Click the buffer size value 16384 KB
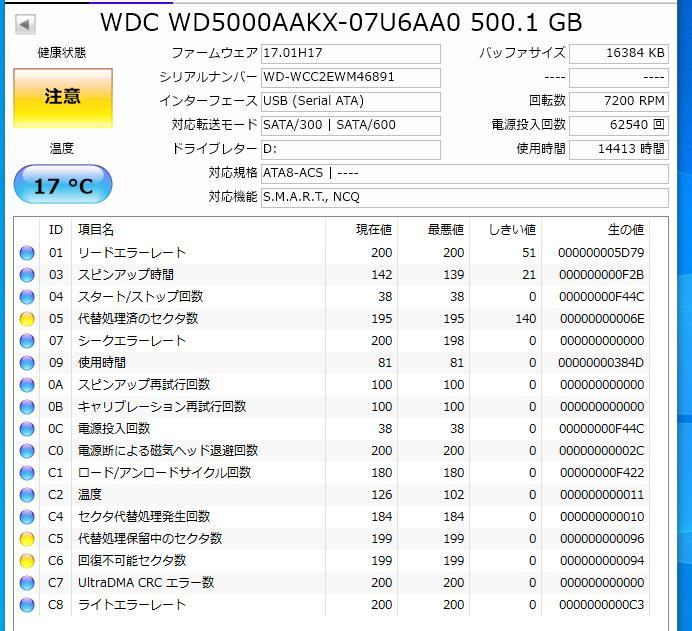 coord(619,53)
